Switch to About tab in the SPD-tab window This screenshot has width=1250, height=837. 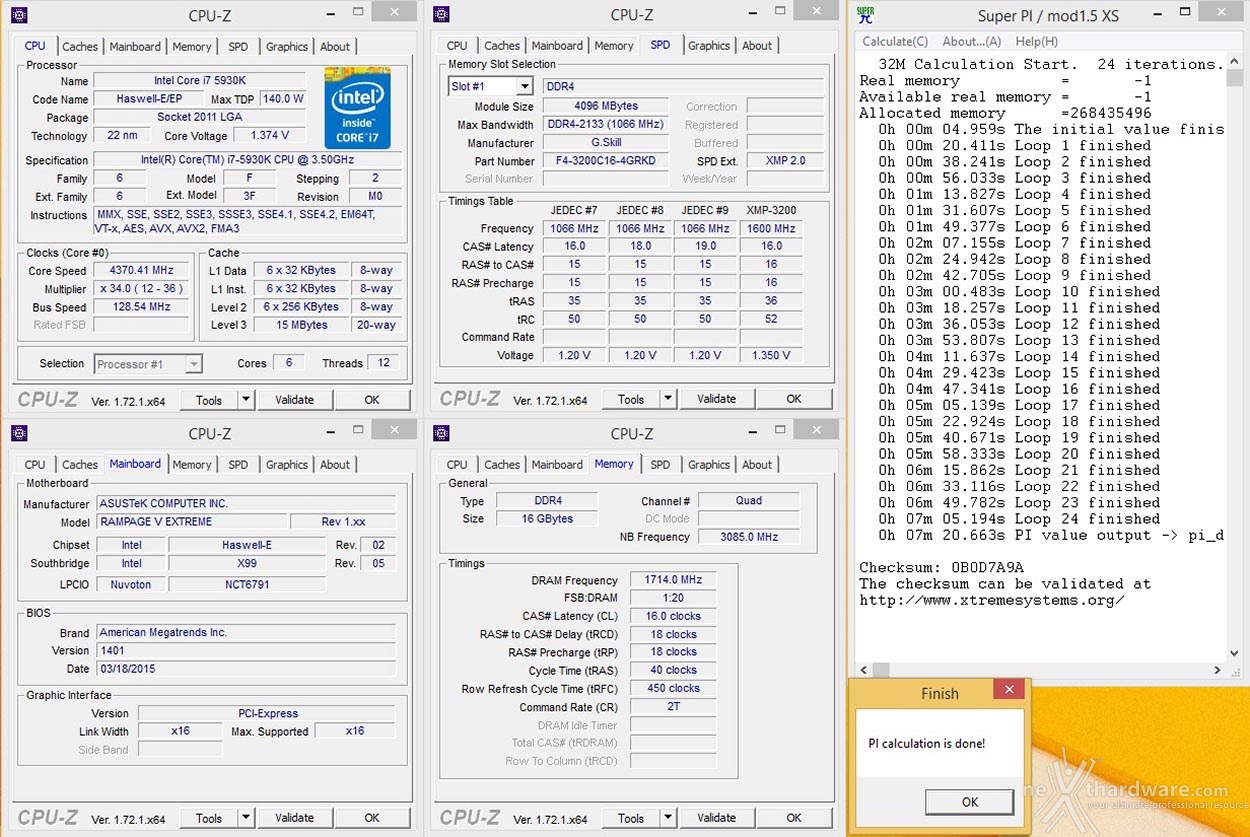click(757, 46)
